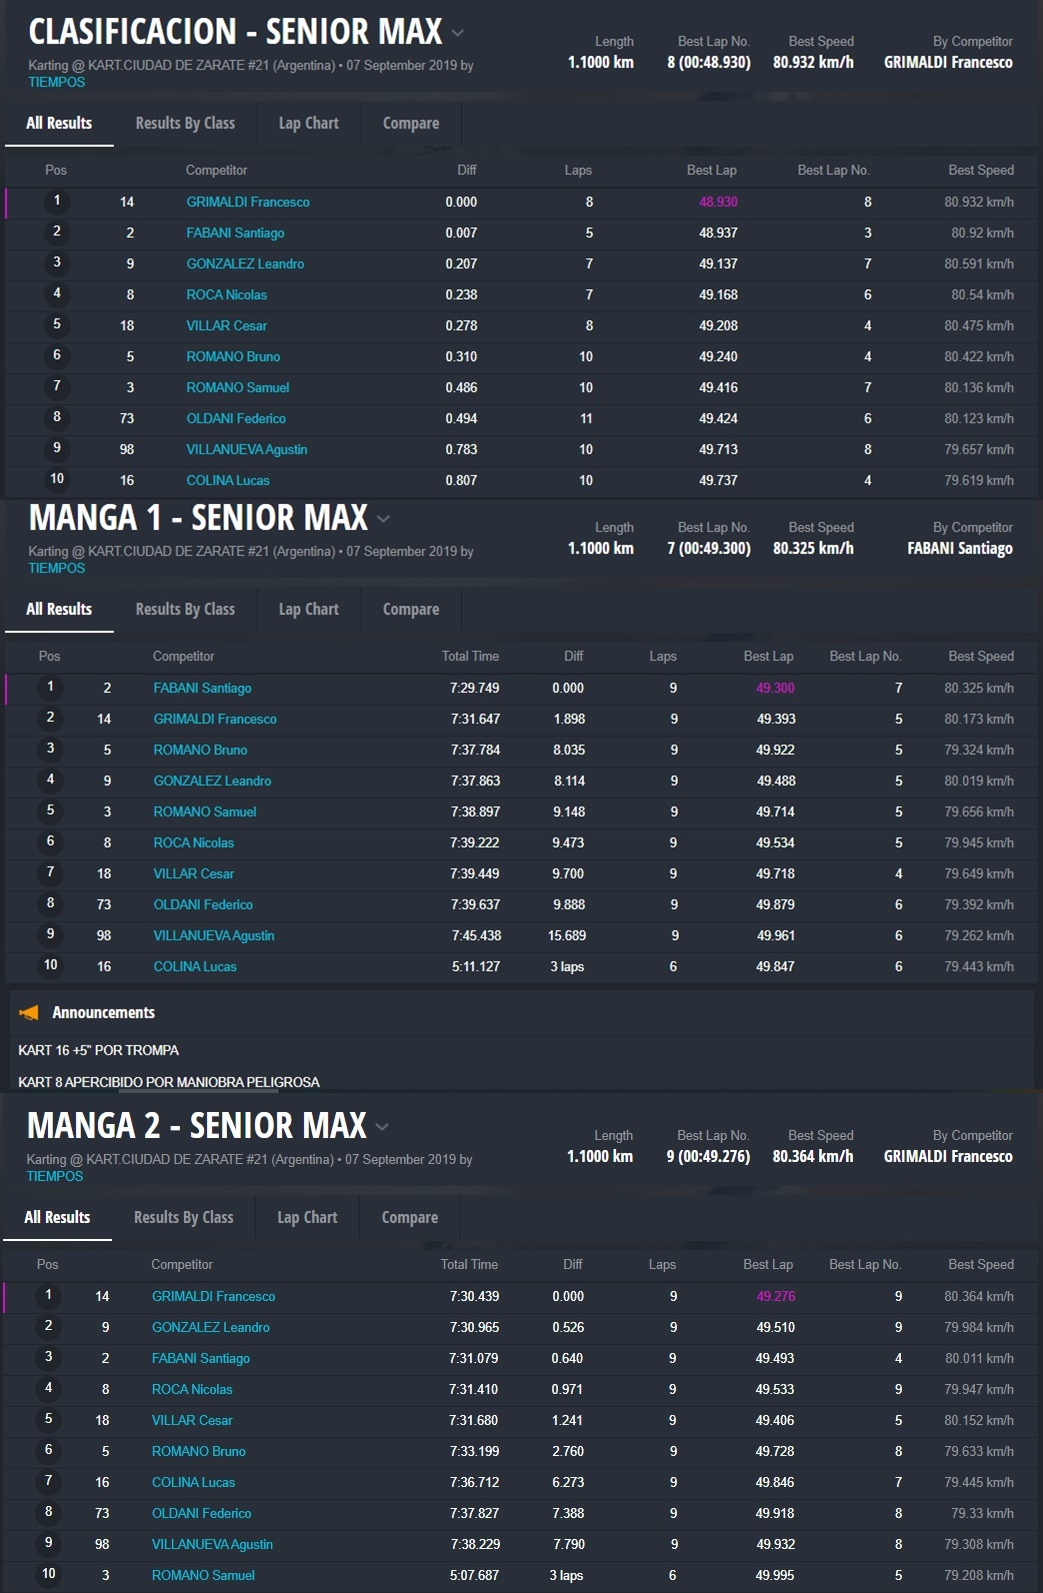Viewport: 1043px width, 1593px height.
Task: Expand the Clasificacion - Senior Max title dropdown
Action: coord(458,33)
